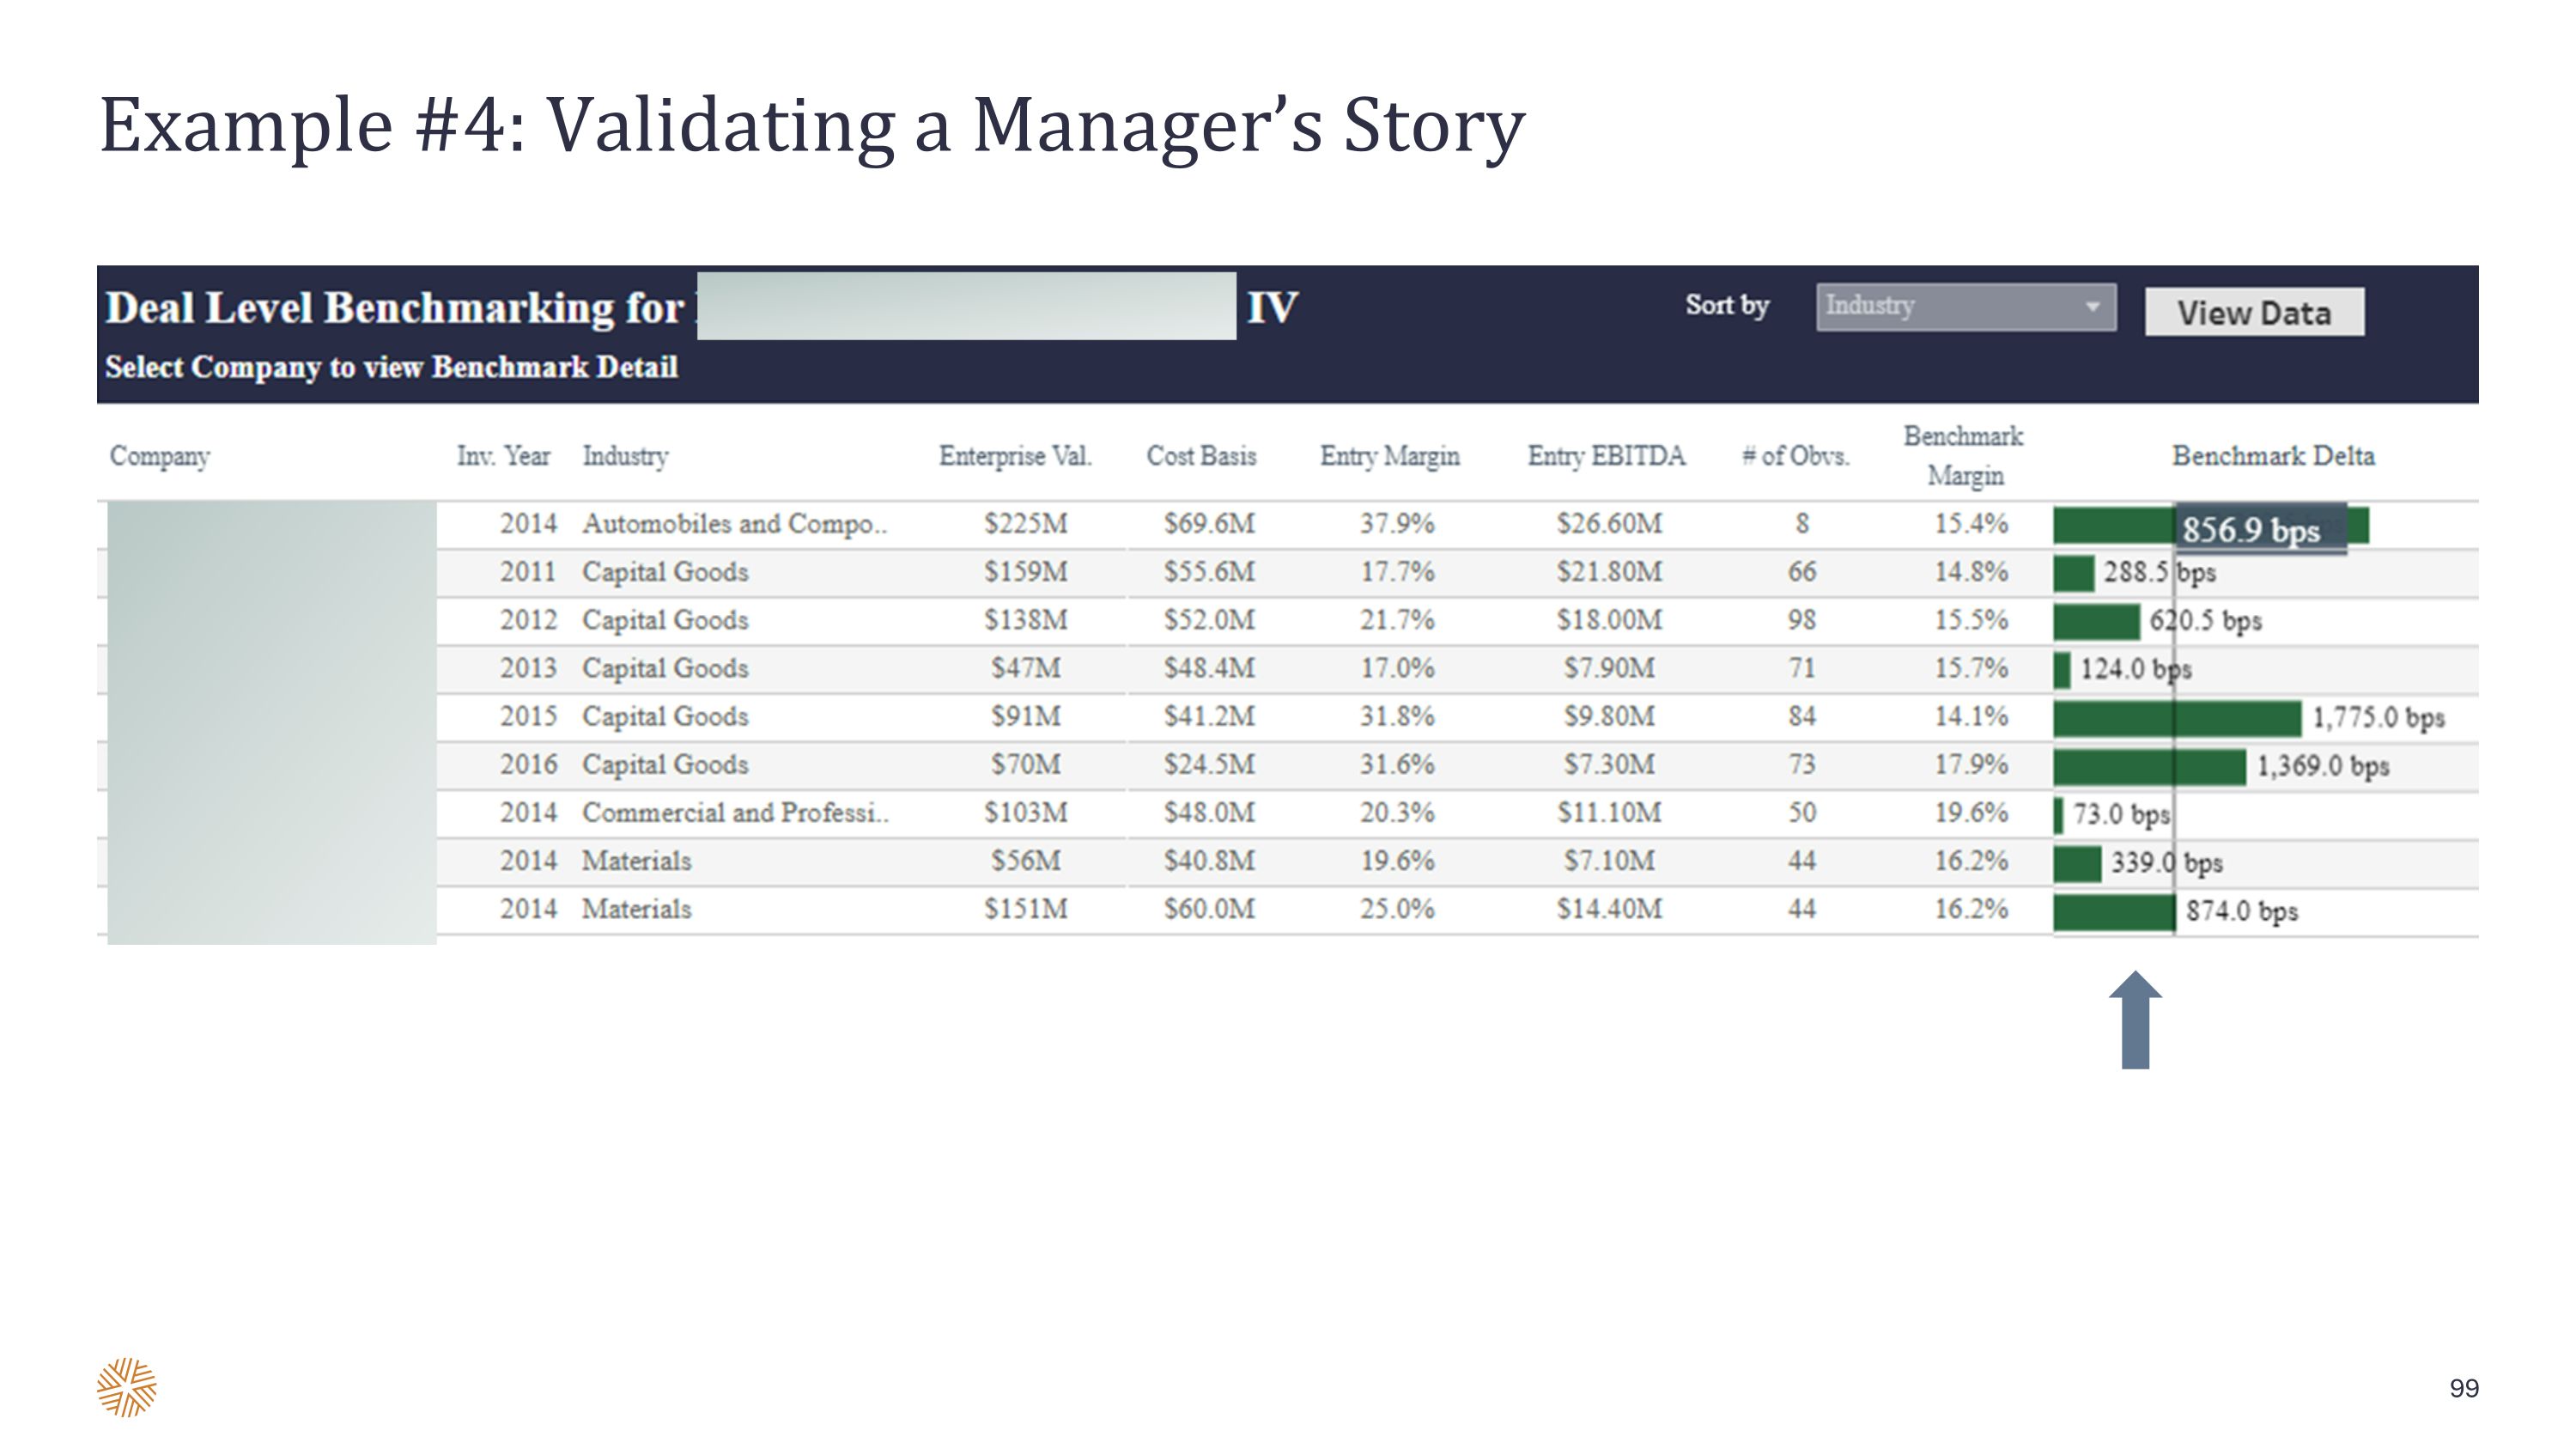This screenshot has width=2576, height=1449.
Task: Select the 1,775.0 bps green bar
Action: (x=2176, y=718)
